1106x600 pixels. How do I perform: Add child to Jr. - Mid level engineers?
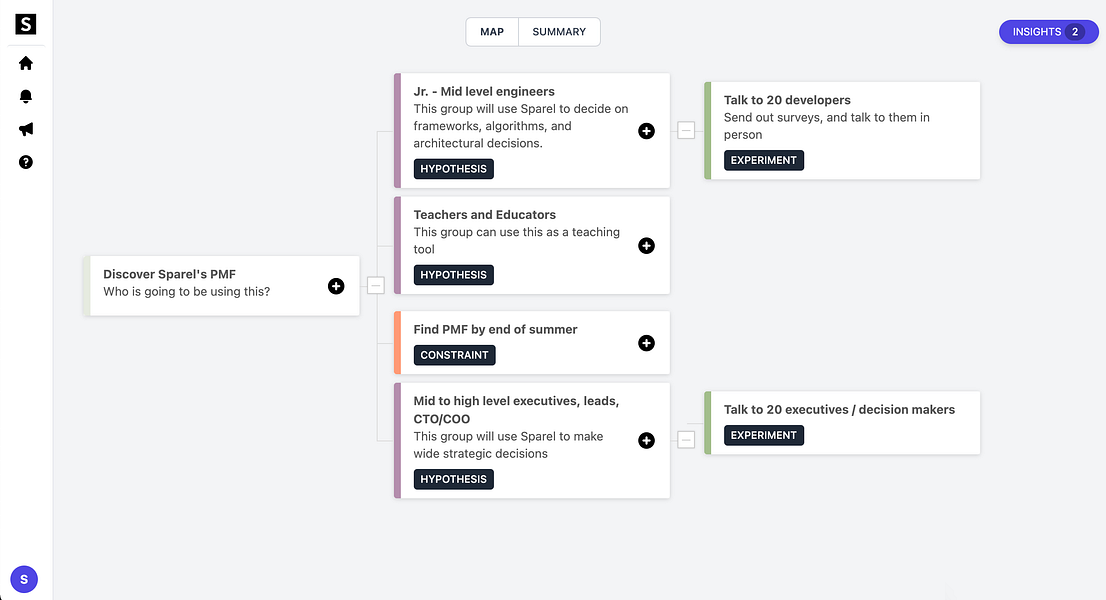[646, 131]
